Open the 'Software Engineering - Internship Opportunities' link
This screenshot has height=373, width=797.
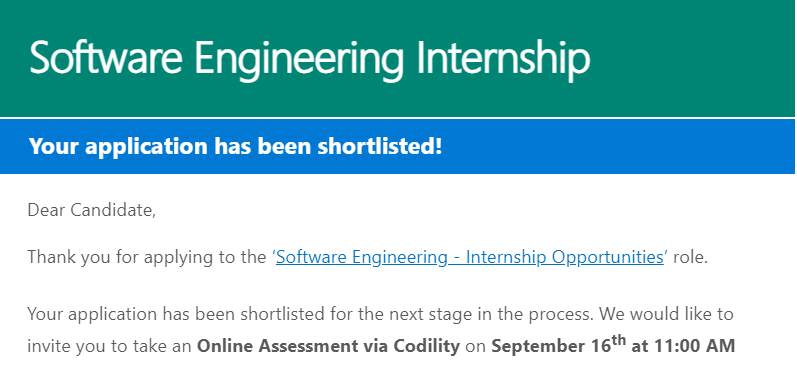470,257
